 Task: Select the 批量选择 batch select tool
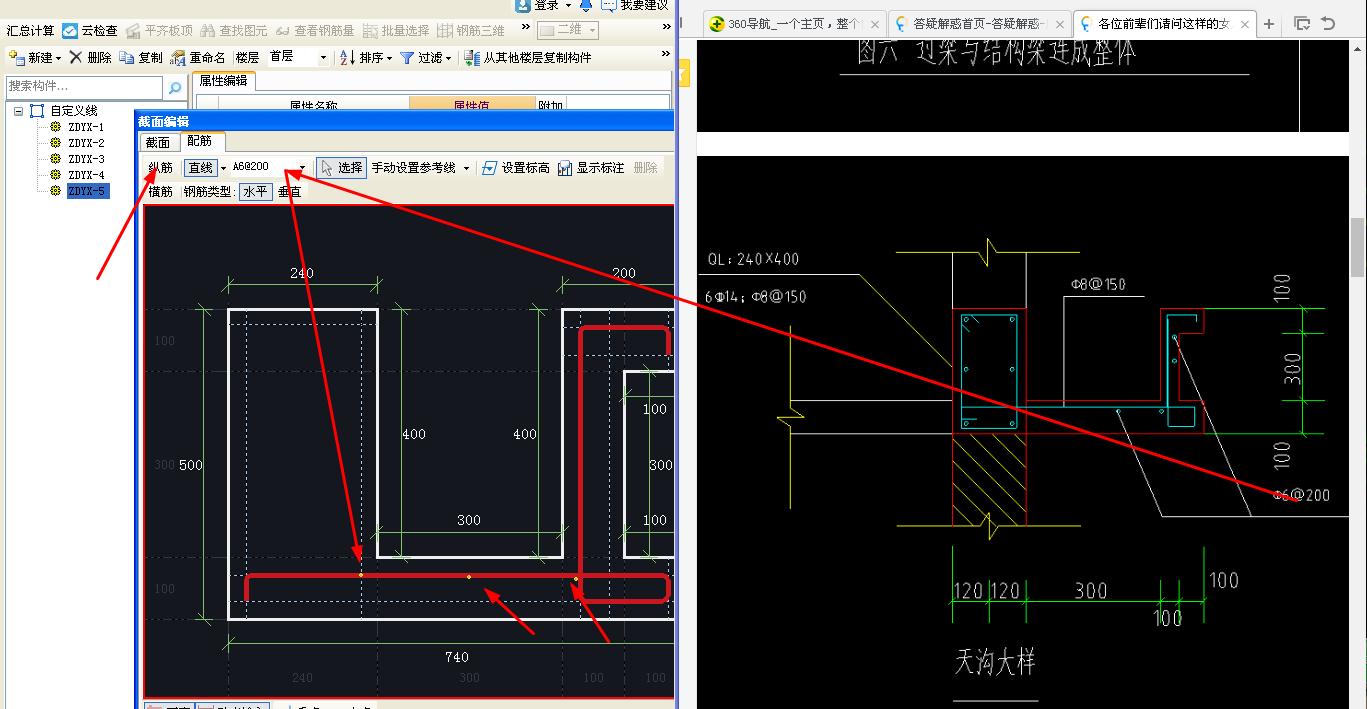click(396, 31)
